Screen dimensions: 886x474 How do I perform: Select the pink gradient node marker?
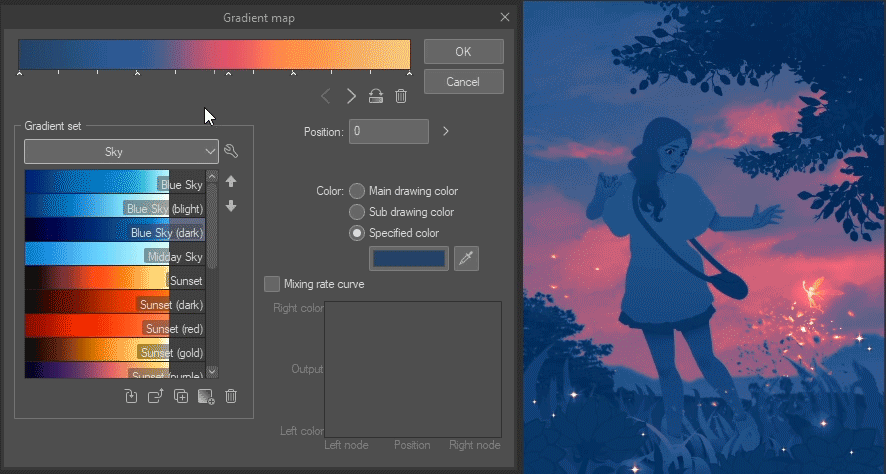click(228, 73)
